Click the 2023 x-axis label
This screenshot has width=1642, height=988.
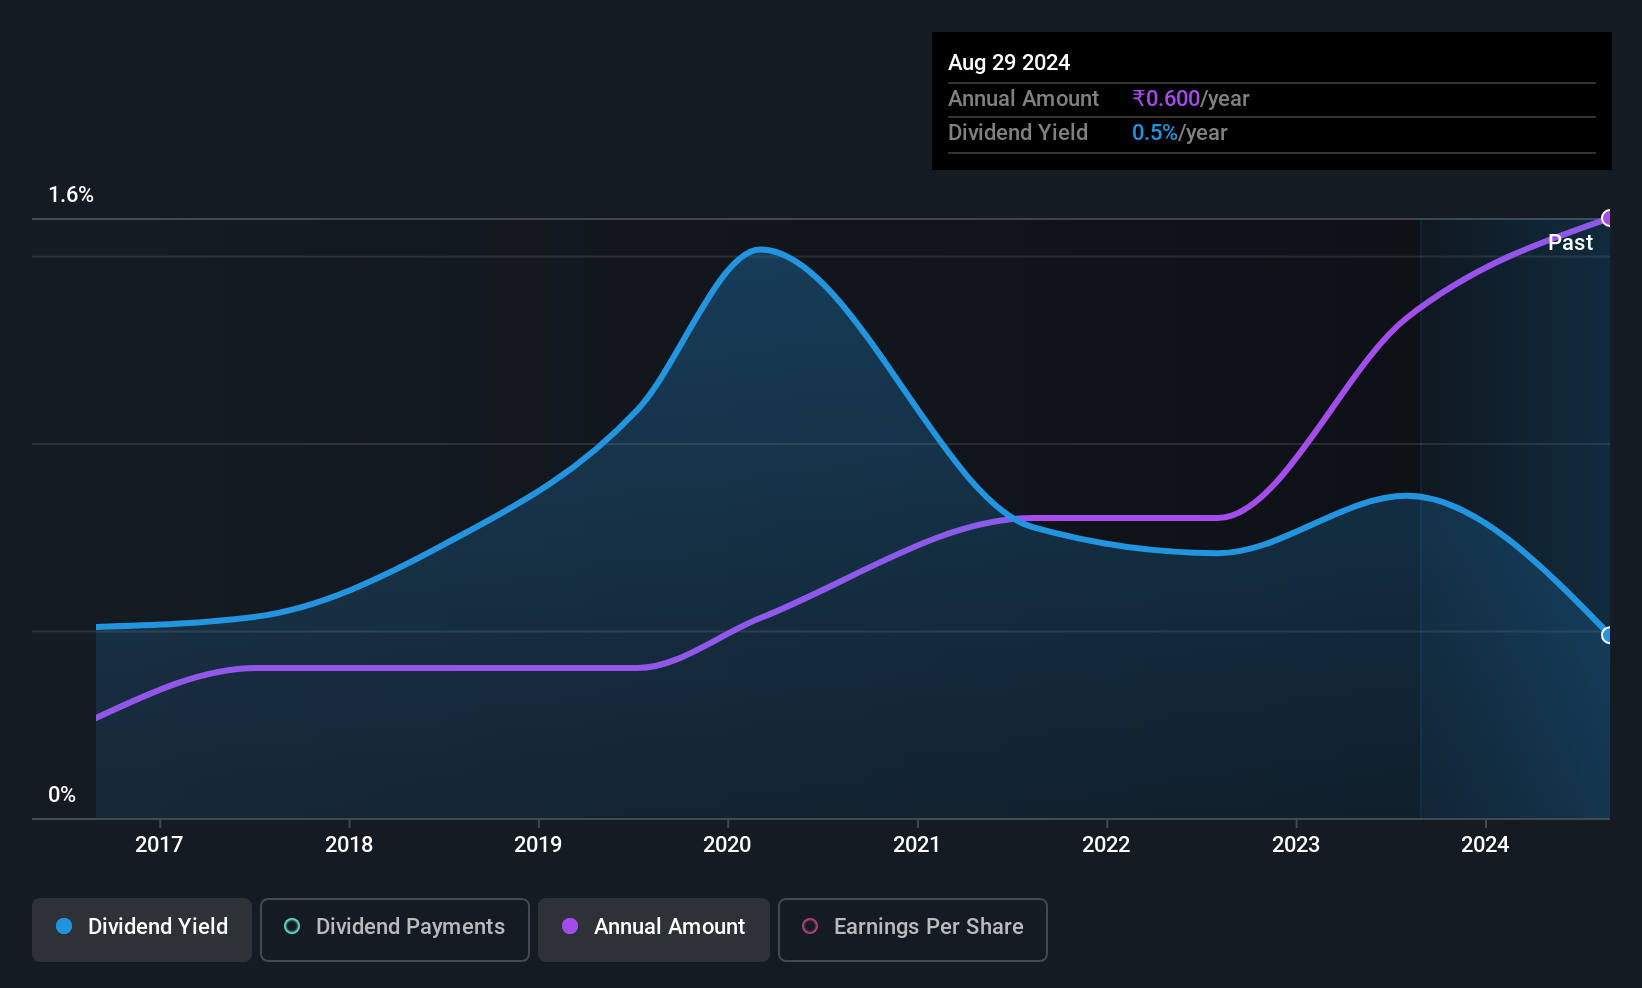(1296, 845)
